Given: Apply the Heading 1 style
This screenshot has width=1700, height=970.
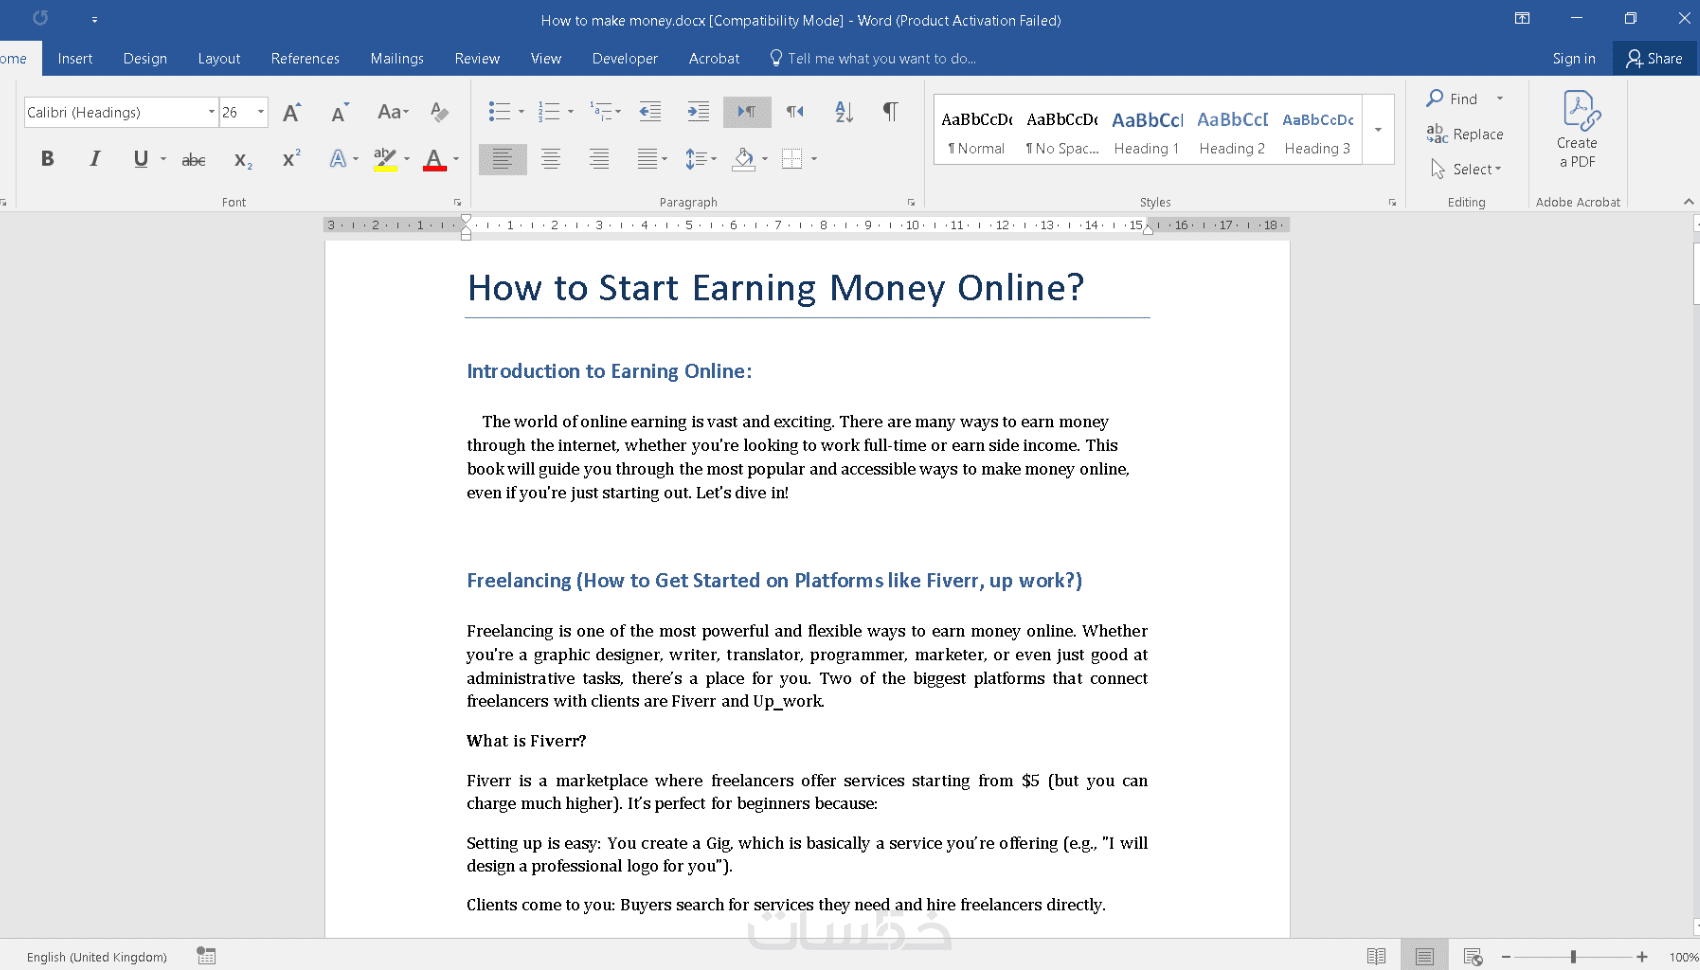Looking at the screenshot, I should tap(1147, 132).
